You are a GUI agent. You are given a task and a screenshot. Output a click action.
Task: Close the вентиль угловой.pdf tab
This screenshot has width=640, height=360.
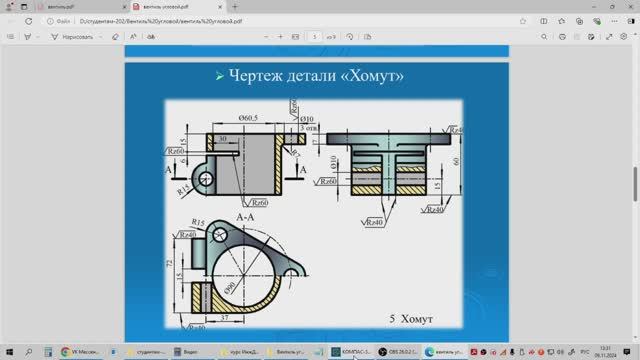coord(220,7)
